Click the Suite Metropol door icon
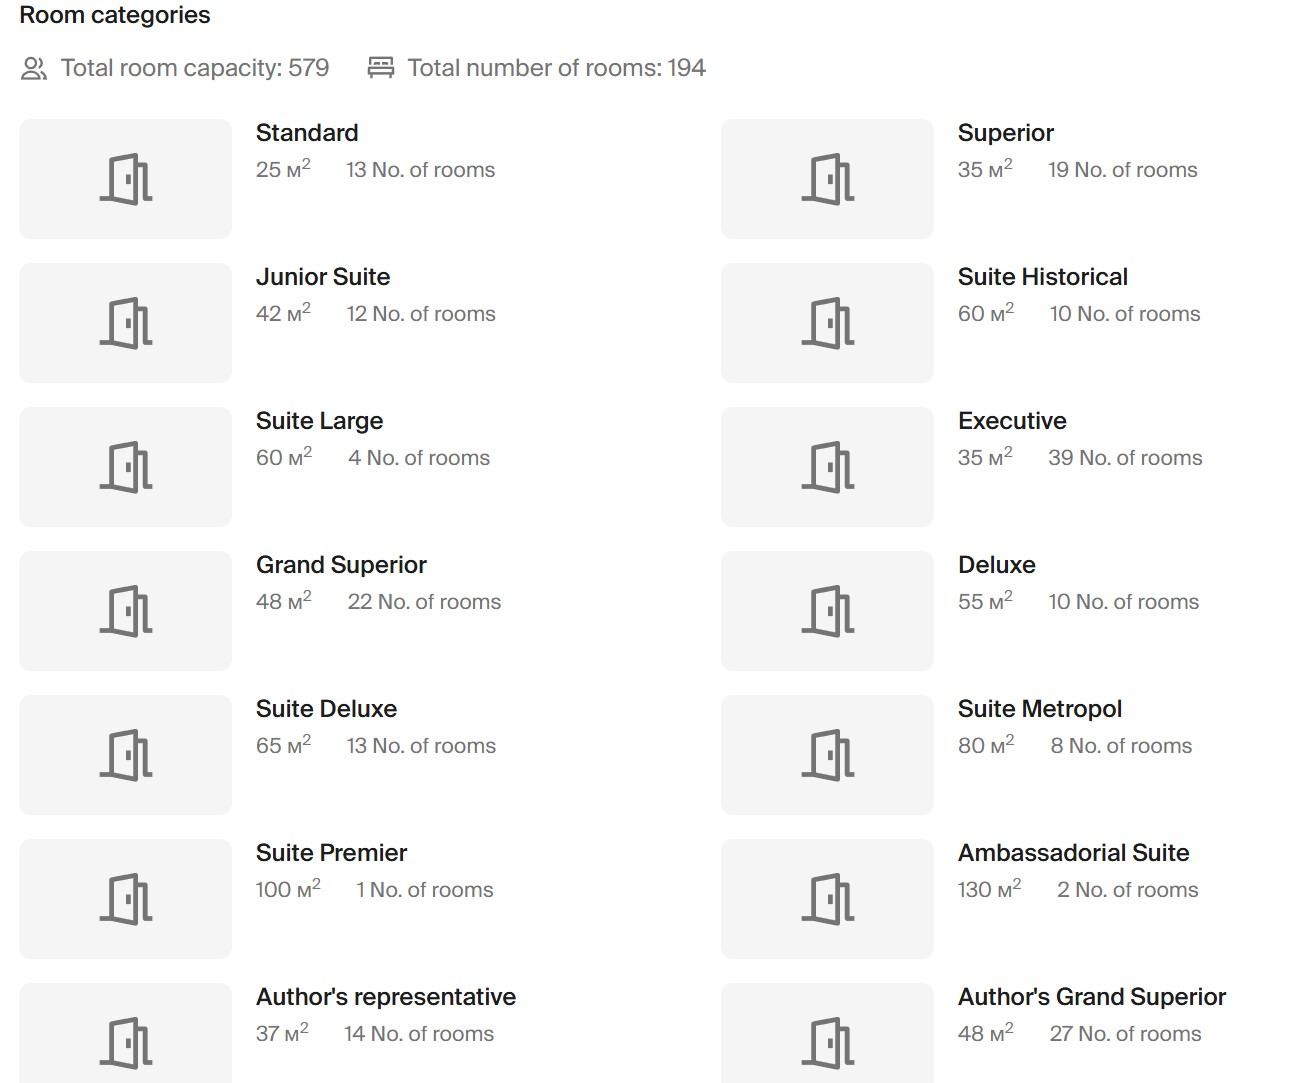This screenshot has width=1304, height=1083. [828, 755]
